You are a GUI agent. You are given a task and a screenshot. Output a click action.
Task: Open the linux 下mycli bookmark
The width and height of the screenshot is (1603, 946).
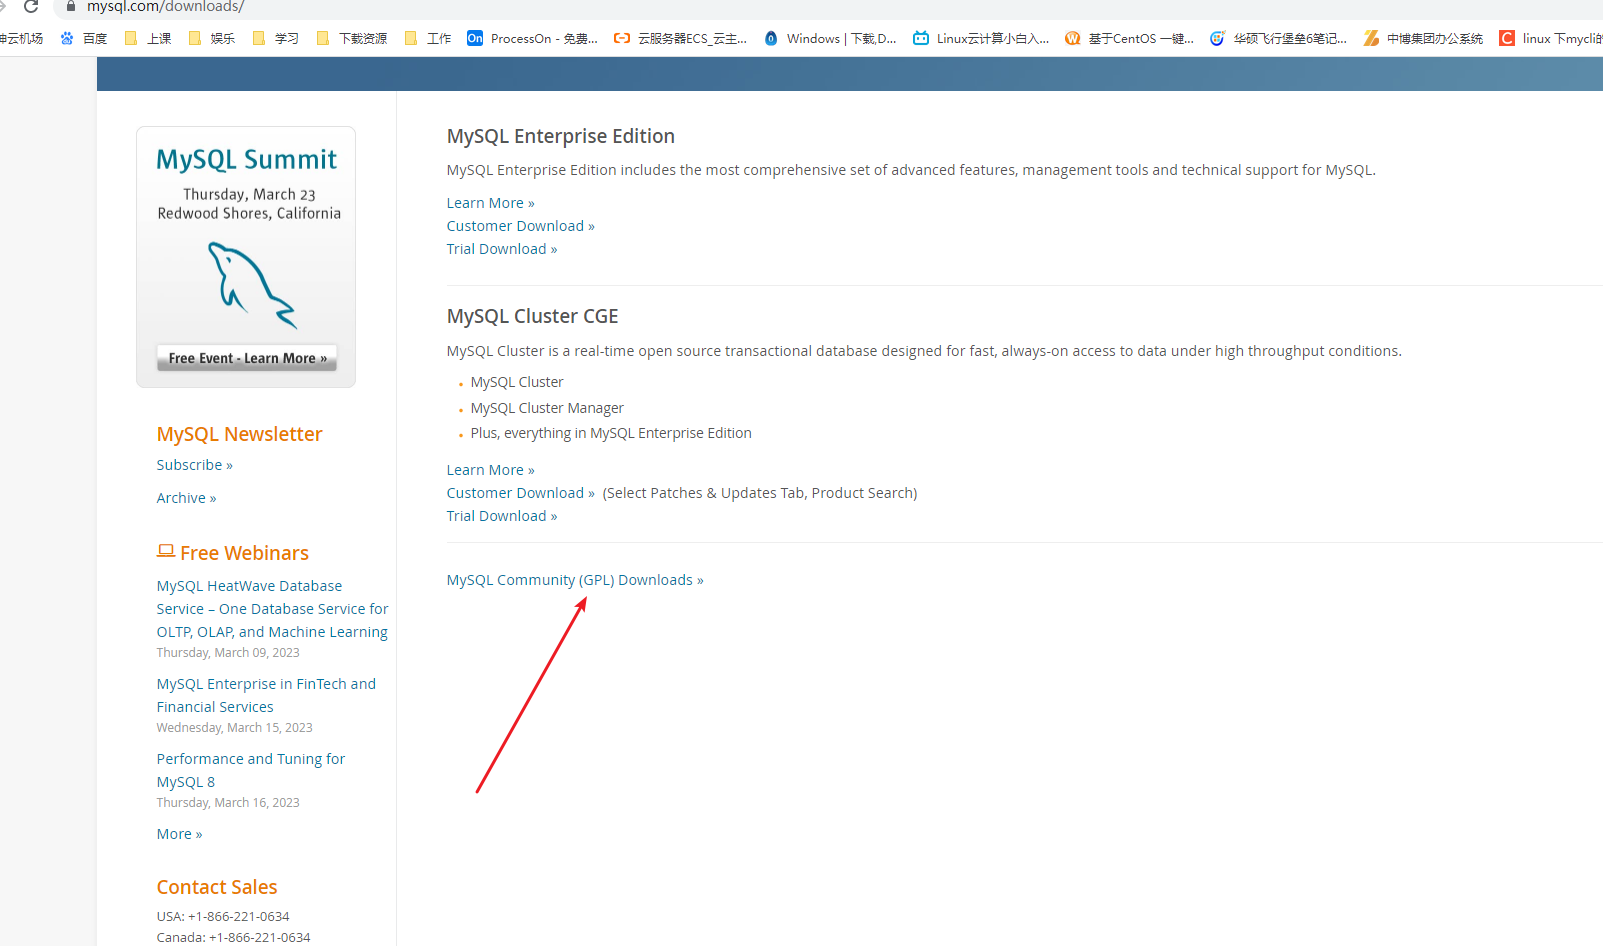(x=1551, y=38)
